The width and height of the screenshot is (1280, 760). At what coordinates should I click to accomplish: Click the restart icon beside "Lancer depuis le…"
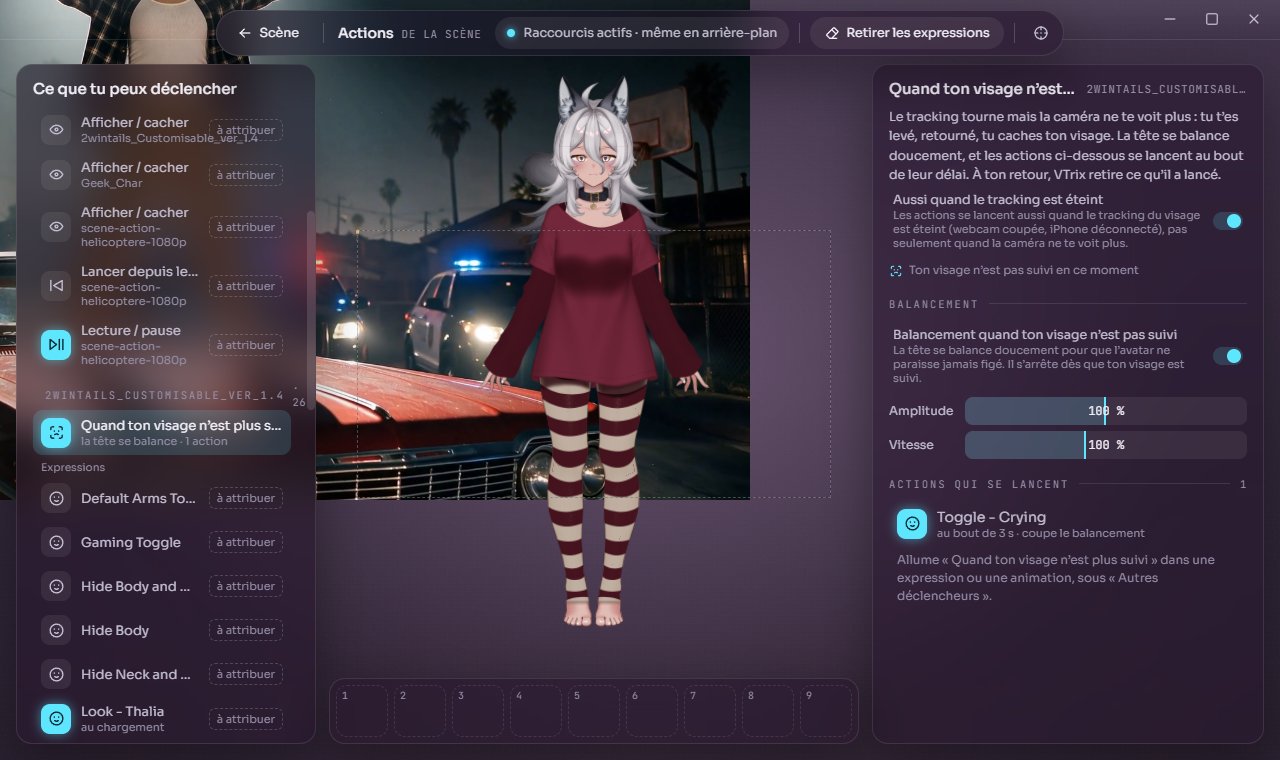pos(56,286)
